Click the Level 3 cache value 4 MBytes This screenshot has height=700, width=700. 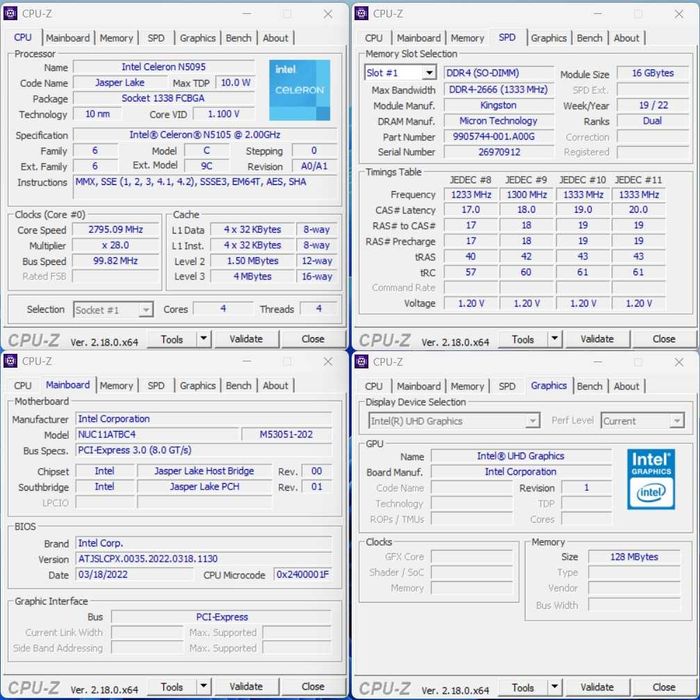tap(252, 276)
